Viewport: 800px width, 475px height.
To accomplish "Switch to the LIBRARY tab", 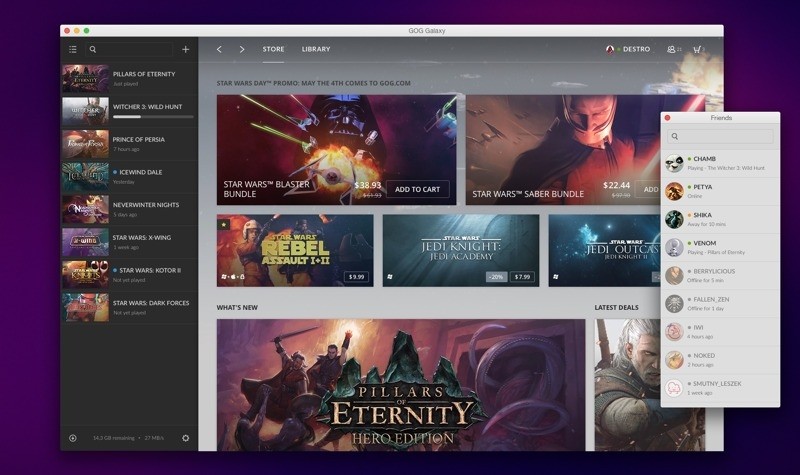I will (x=316, y=49).
